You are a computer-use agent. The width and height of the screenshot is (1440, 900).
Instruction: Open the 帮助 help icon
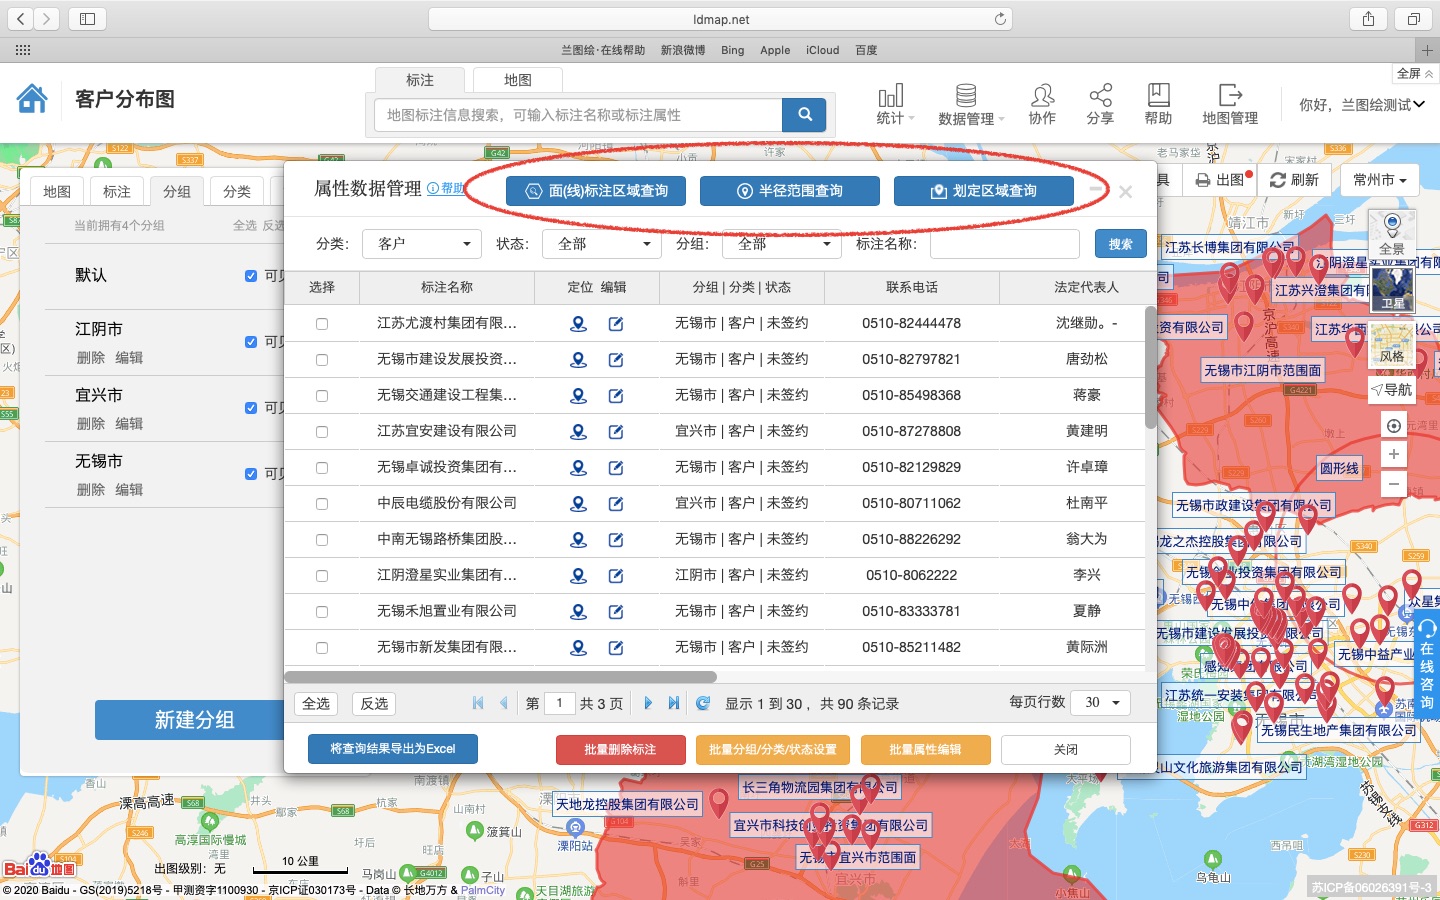pos(1157,103)
